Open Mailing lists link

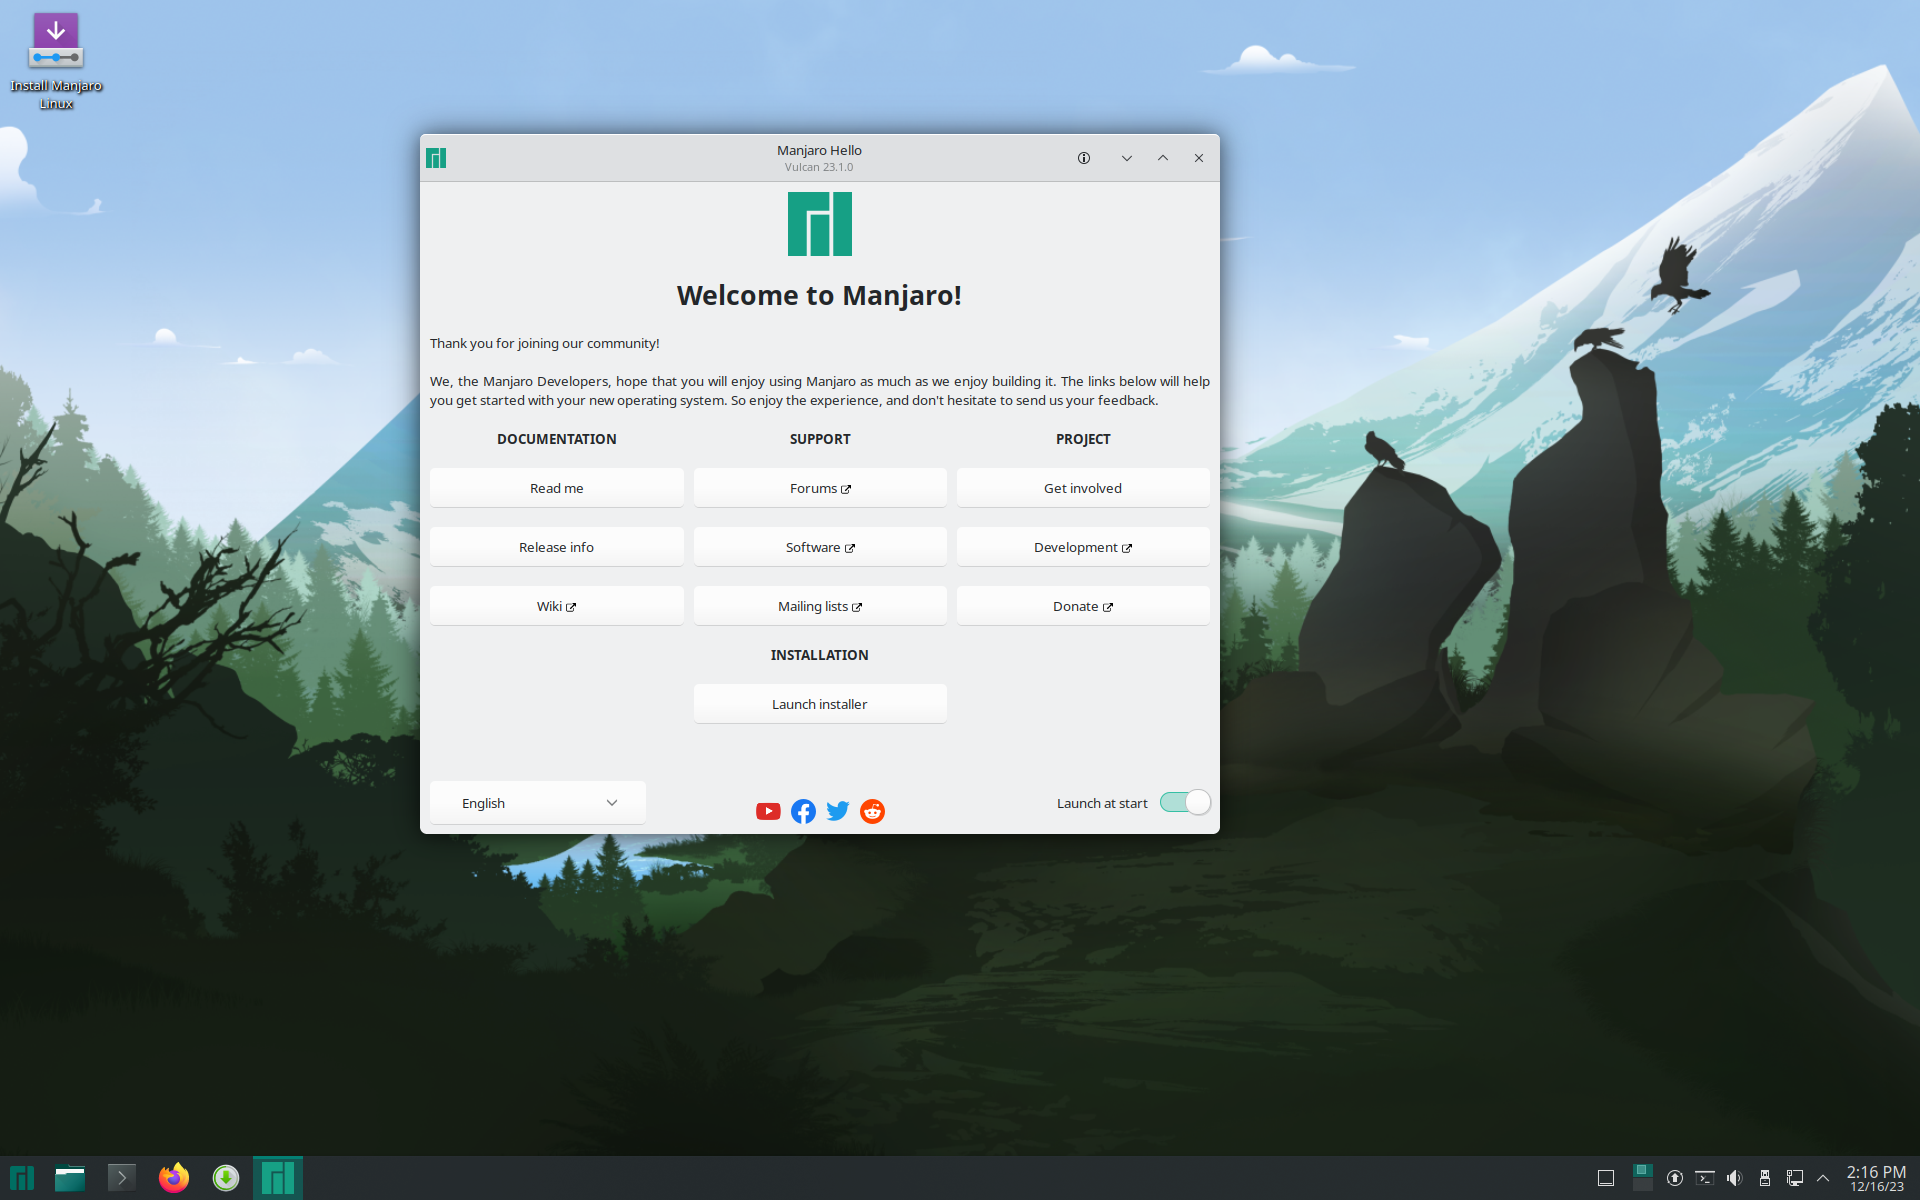coord(820,606)
